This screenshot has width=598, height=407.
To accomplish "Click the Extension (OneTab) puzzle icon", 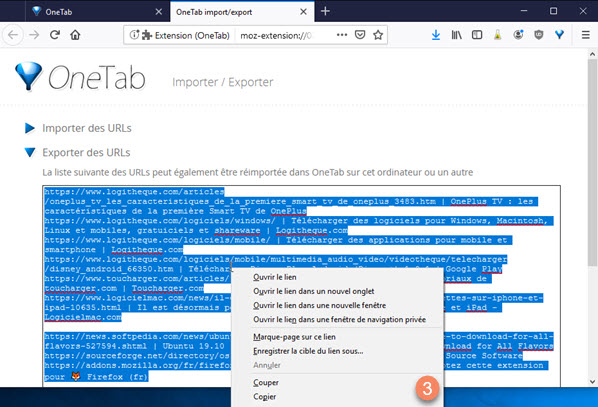I will 147,35.
